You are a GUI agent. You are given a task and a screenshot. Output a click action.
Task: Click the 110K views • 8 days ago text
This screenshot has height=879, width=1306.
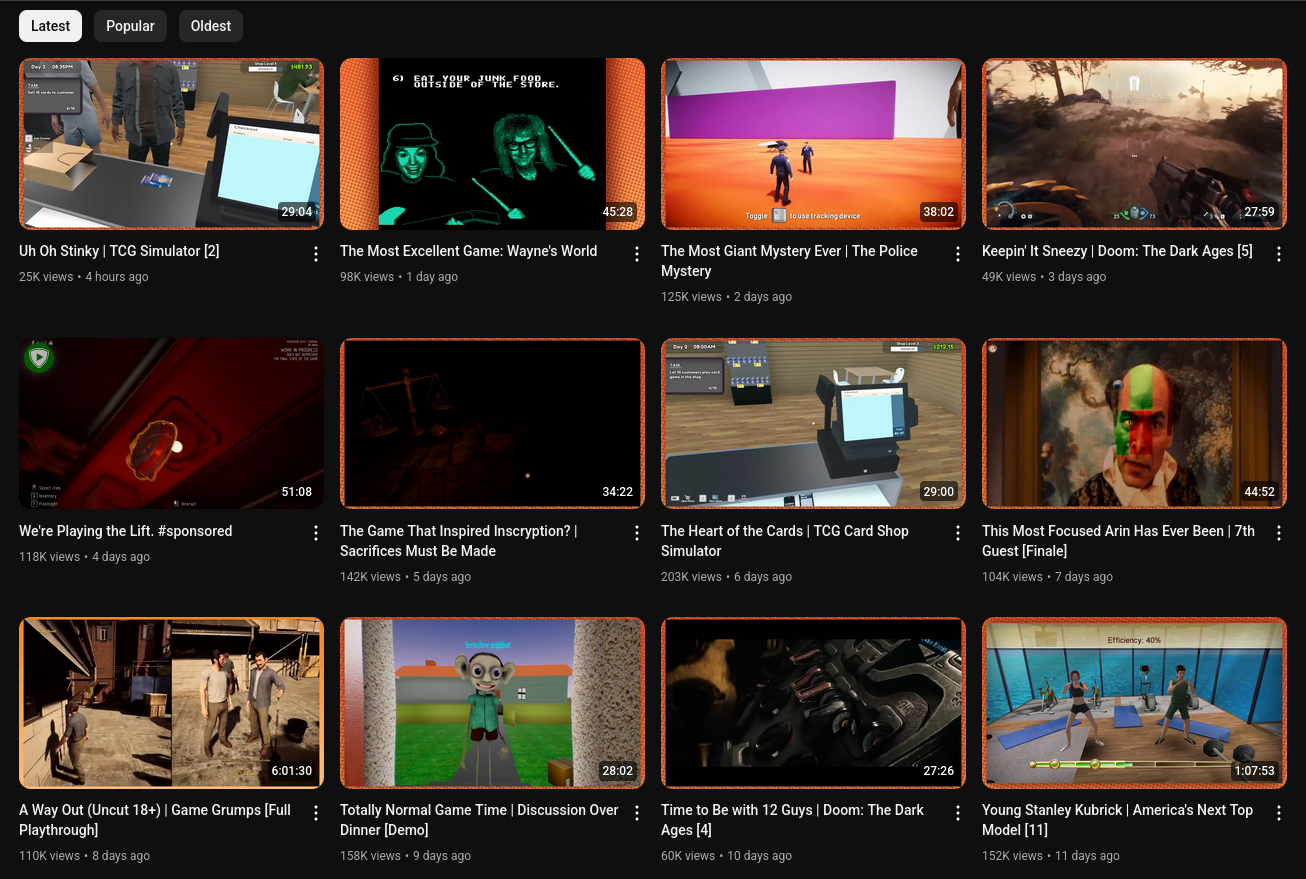pyautogui.click(x=85, y=855)
